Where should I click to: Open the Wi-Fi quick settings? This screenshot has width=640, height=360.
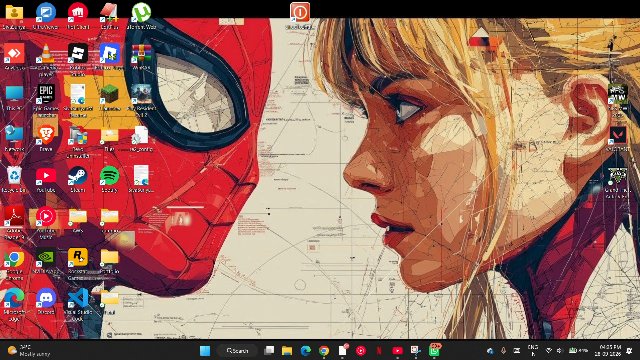click(x=549, y=351)
